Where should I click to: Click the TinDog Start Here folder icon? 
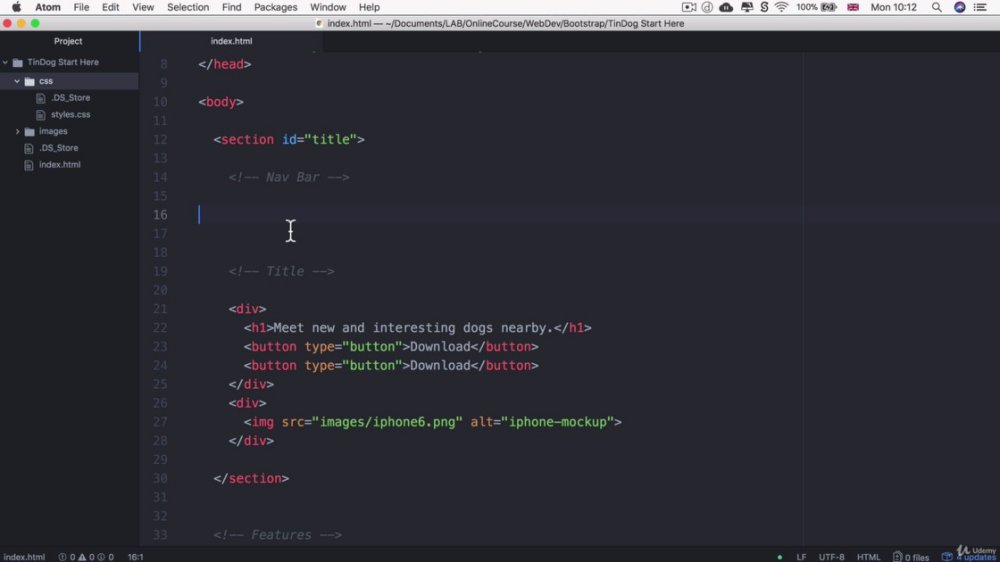[x=18, y=63]
